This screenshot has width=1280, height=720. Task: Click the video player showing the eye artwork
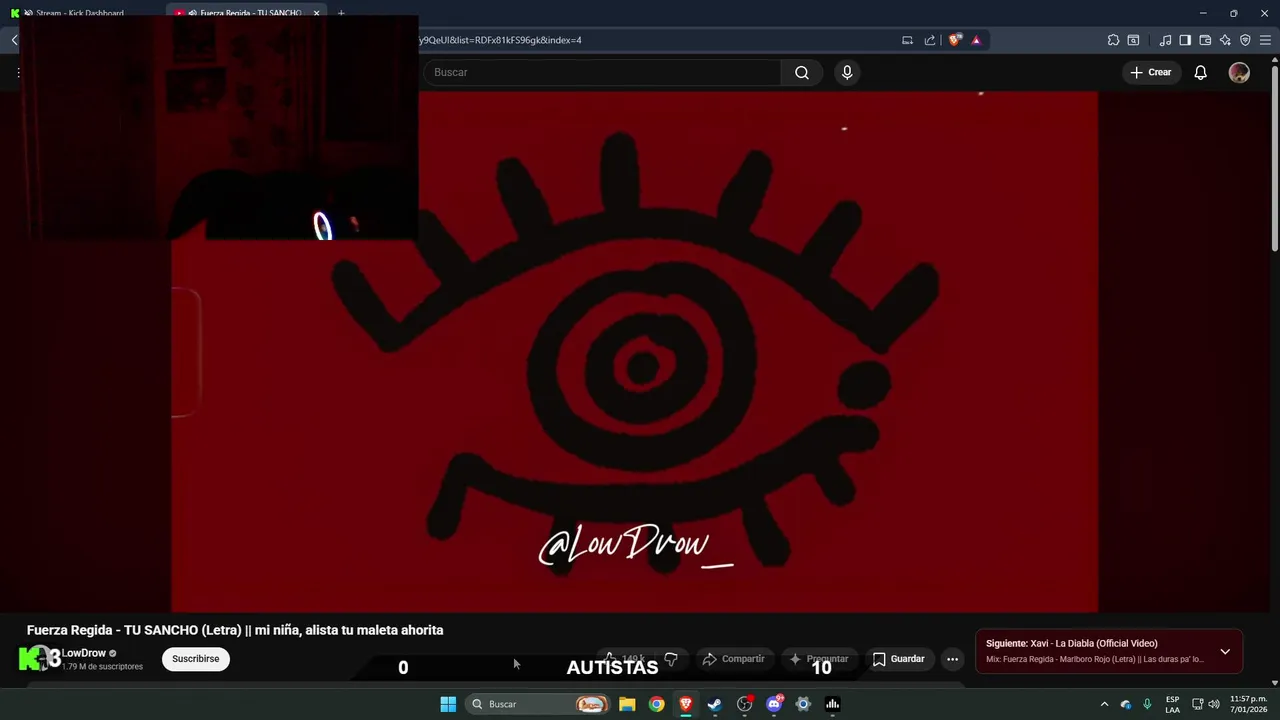(635, 350)
